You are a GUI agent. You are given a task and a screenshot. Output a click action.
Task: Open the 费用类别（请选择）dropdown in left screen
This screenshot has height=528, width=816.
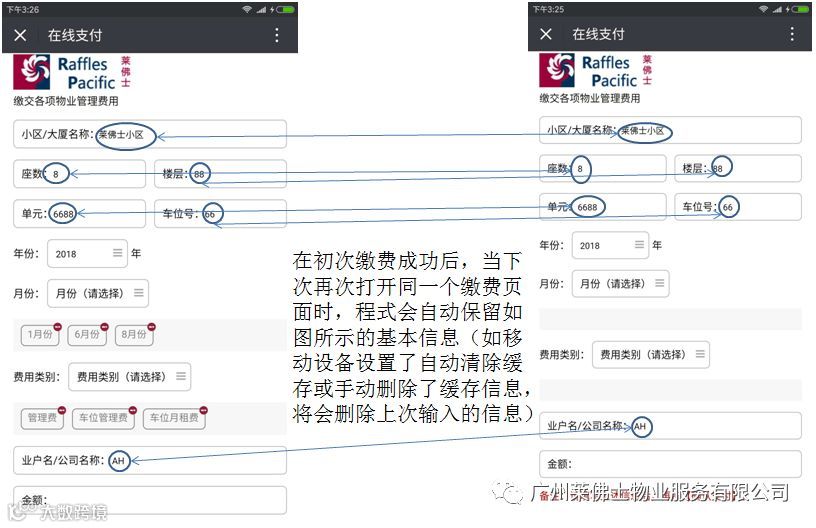coord(130,377)
